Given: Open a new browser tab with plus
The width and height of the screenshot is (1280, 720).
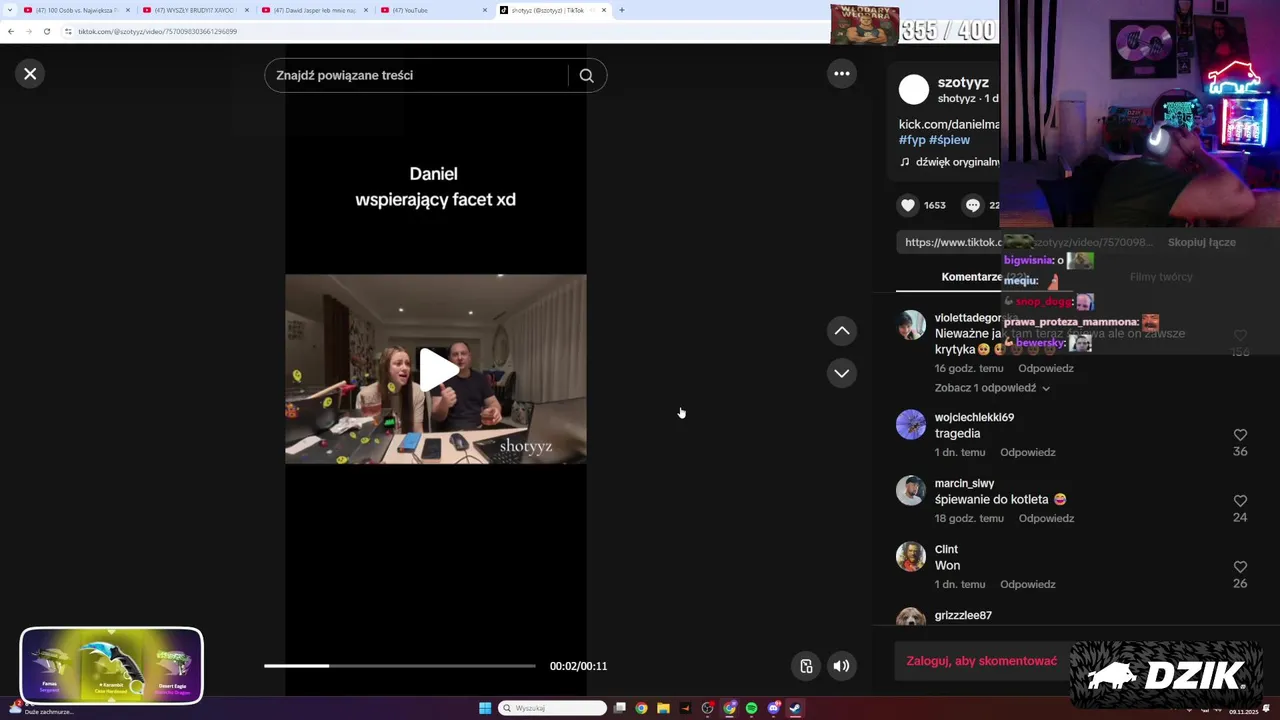Looking at the screenshot, I should click(621, 10).
